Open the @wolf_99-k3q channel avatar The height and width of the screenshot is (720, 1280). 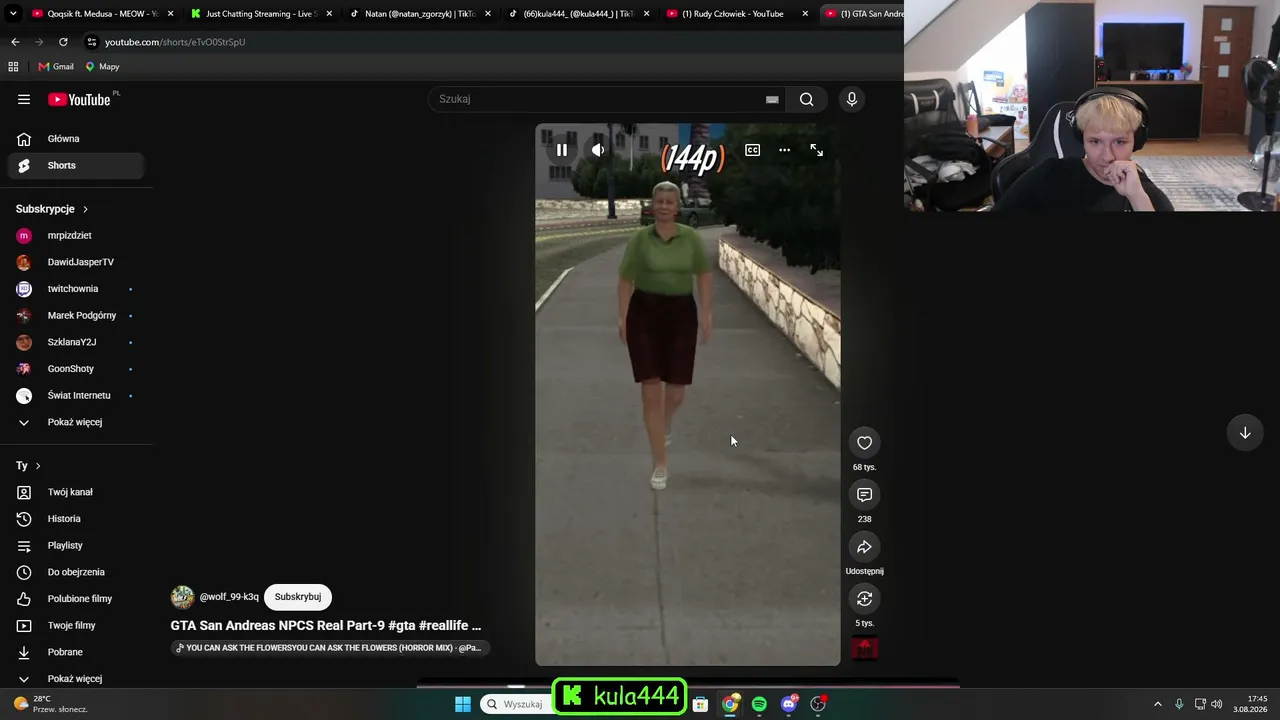point(182,597)
